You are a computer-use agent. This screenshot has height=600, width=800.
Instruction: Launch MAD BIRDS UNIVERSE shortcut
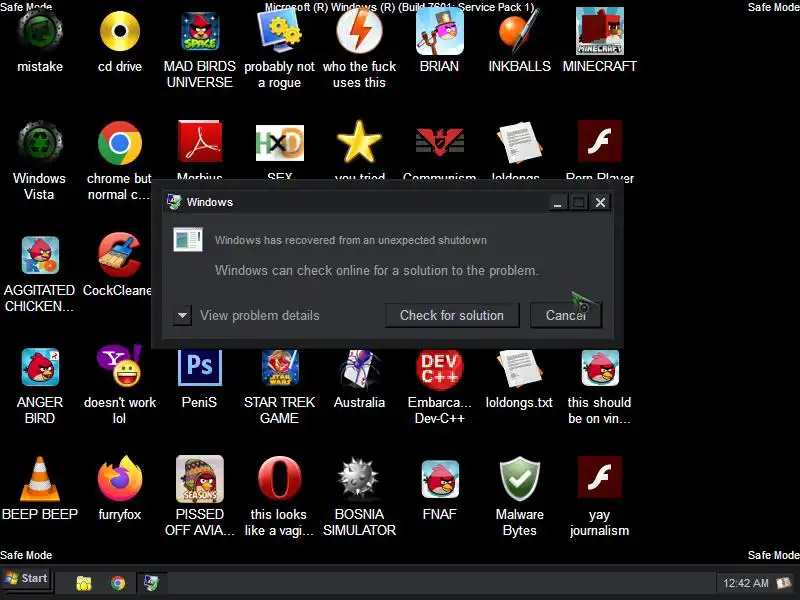(x=200, y=31)
